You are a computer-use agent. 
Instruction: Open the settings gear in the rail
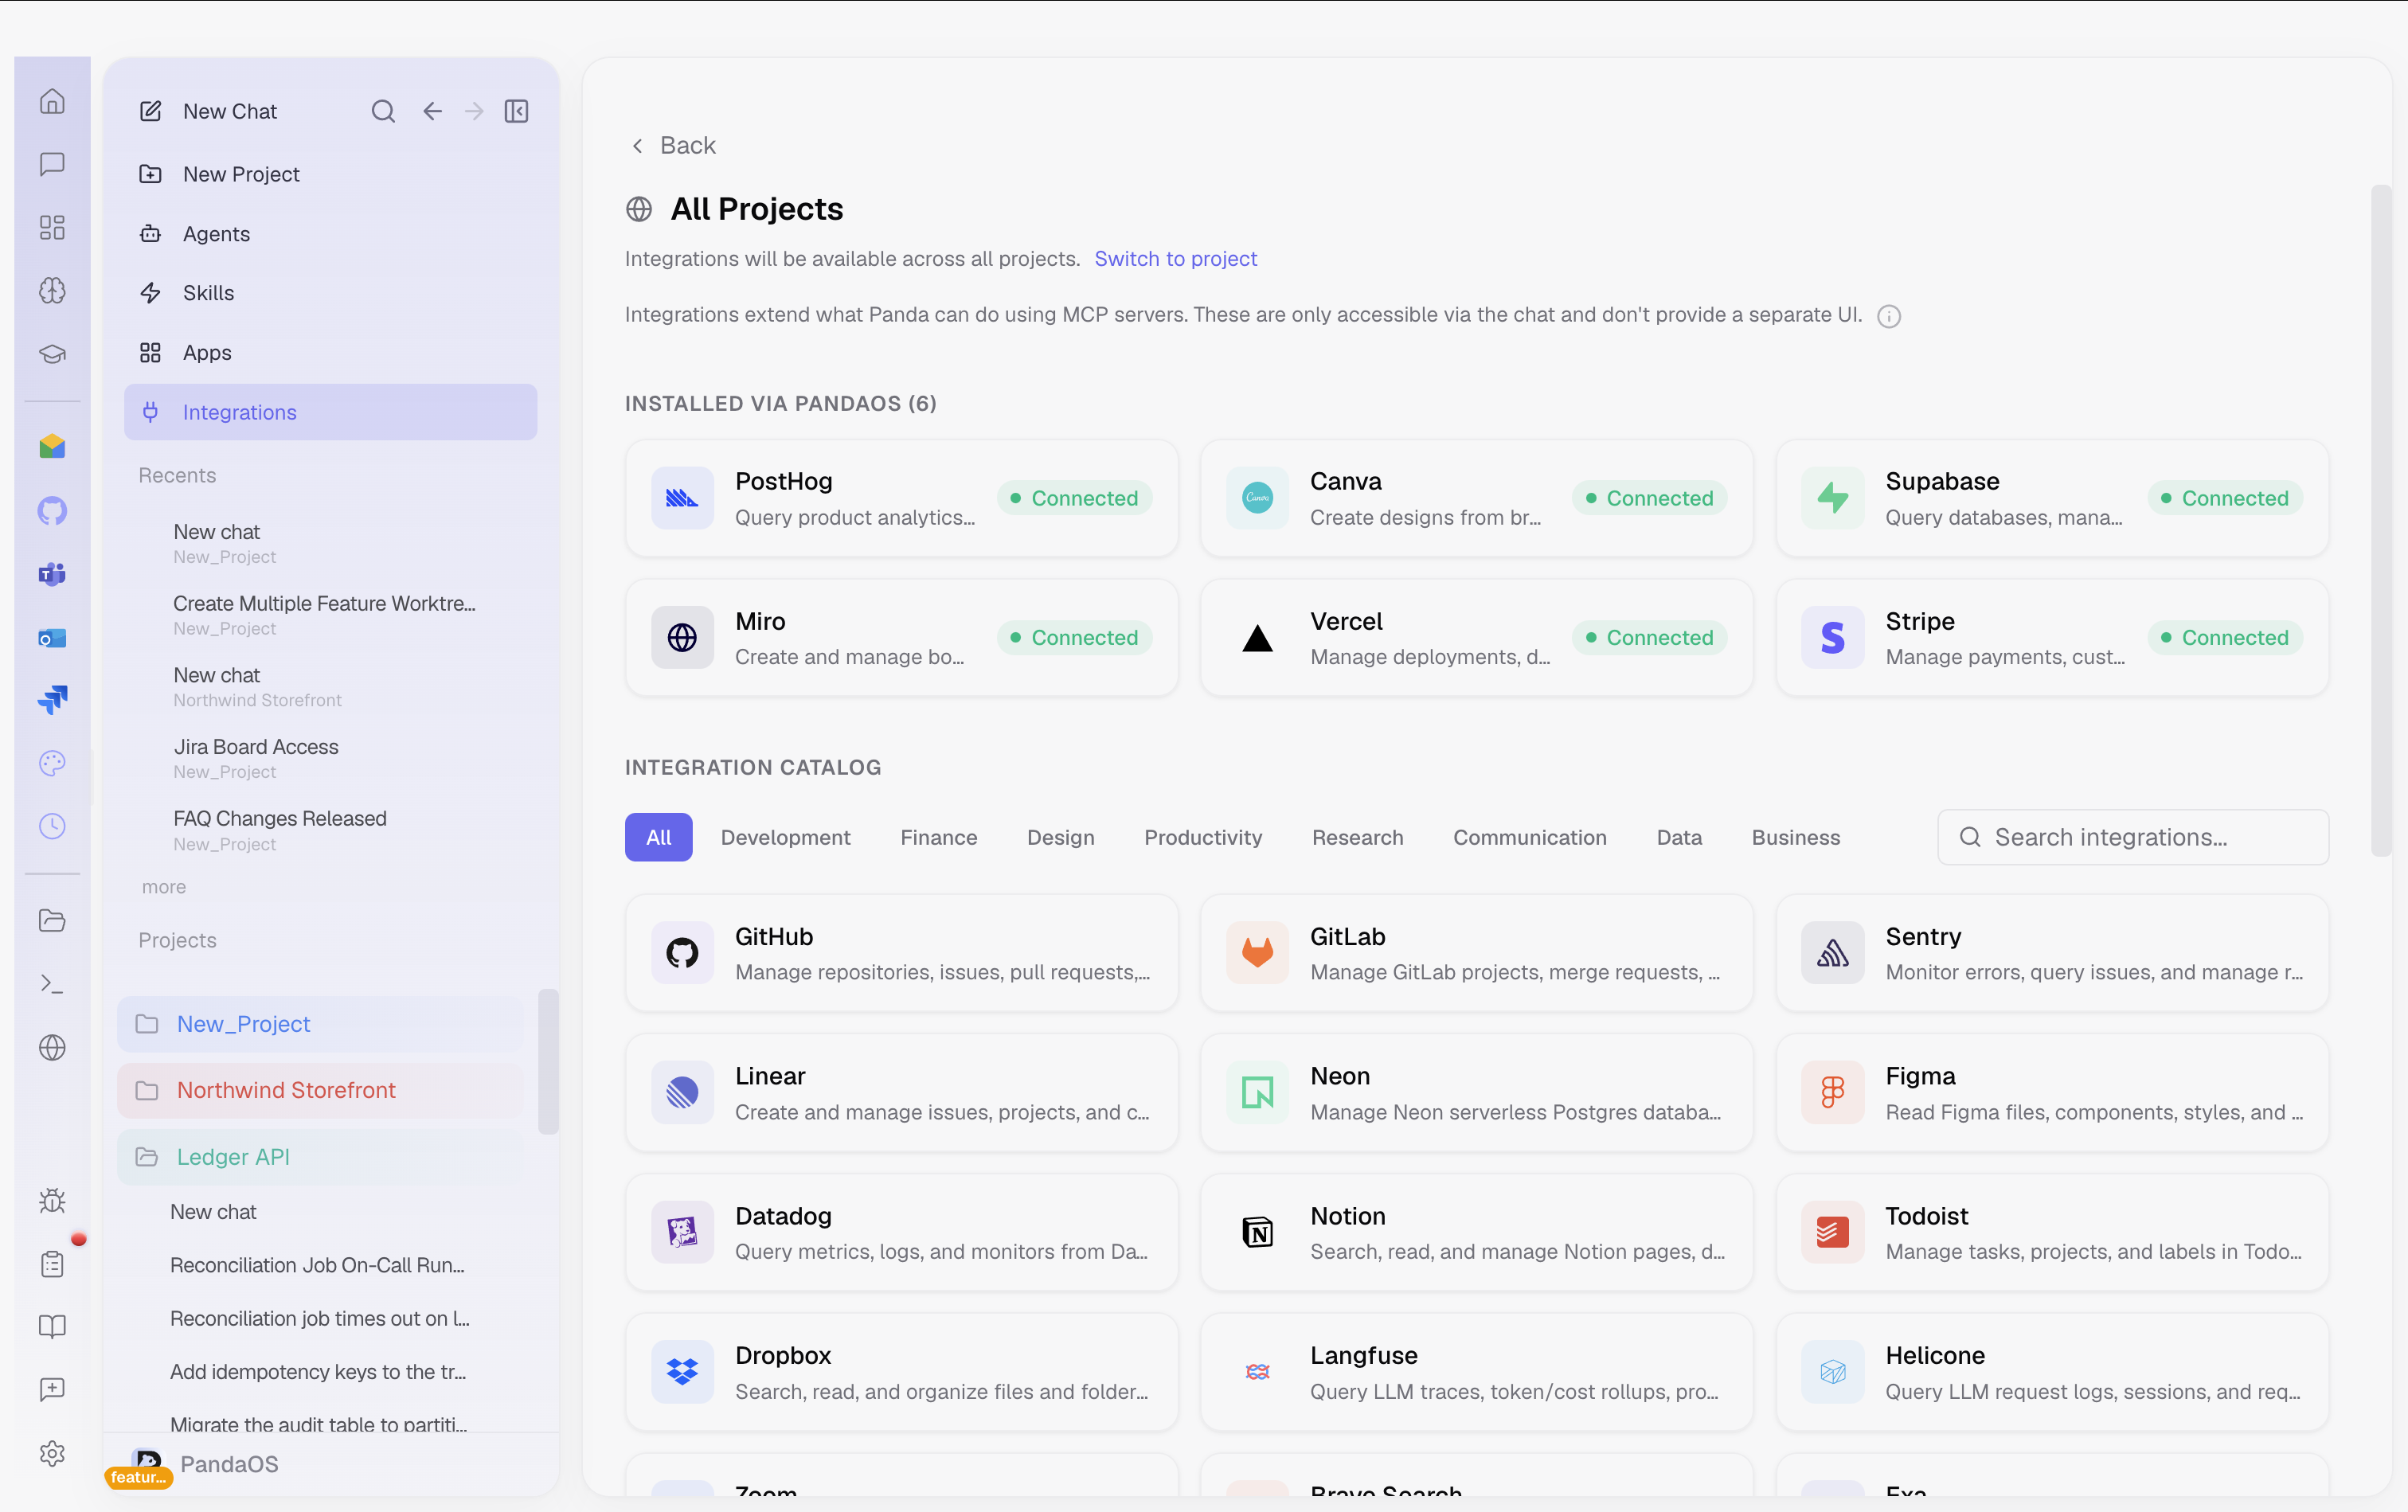tap(52, 1453)
